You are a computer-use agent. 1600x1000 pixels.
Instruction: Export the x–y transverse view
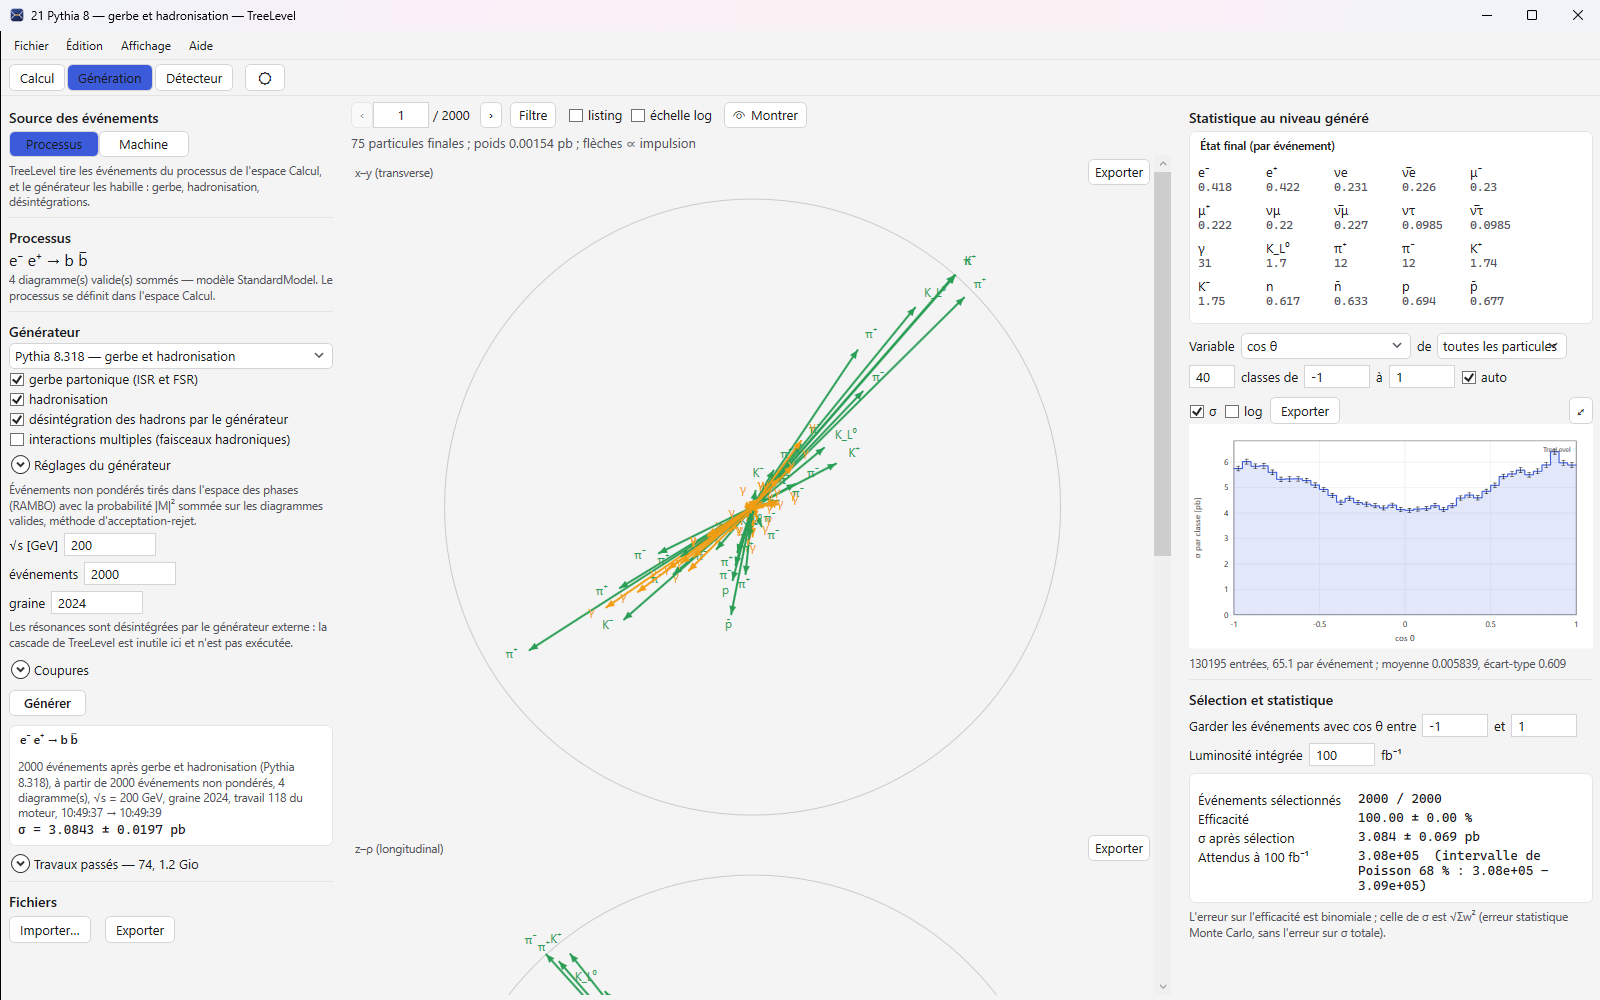tap(1118, 172)
